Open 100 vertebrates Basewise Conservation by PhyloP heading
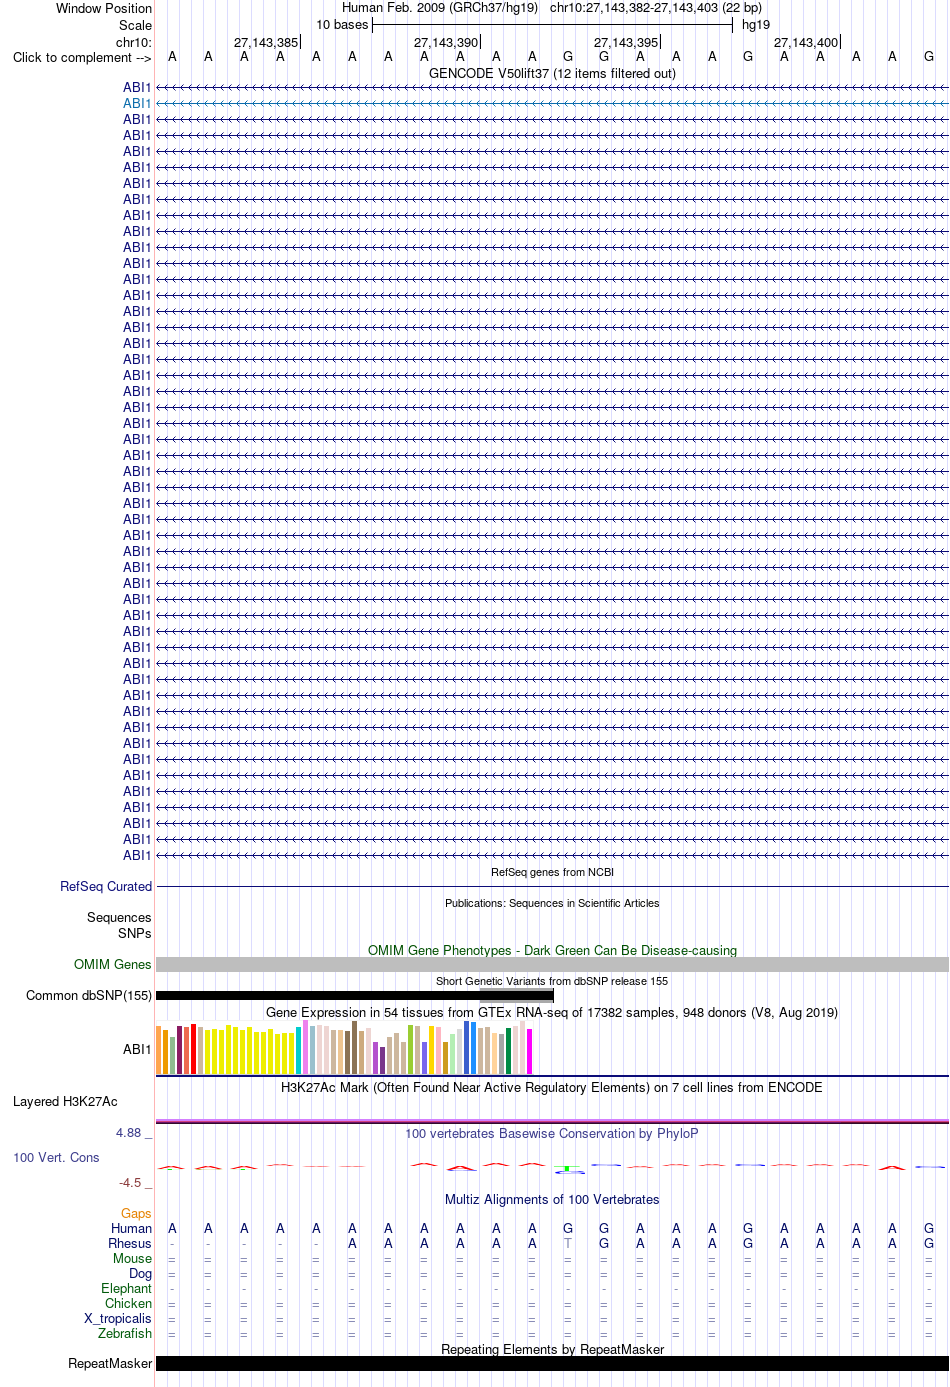Viewport: 950px width, 1387px height. pyautogui.click(x=552, y=1134)
